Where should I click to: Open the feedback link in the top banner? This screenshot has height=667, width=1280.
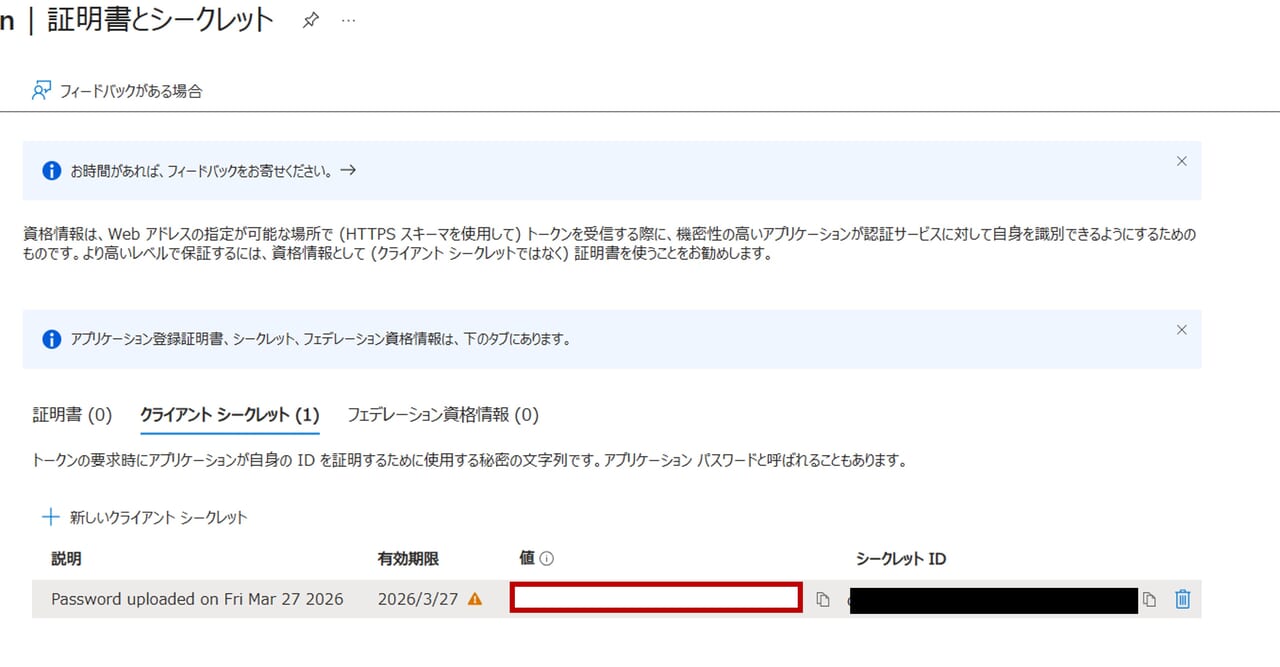tap(348, 170)
